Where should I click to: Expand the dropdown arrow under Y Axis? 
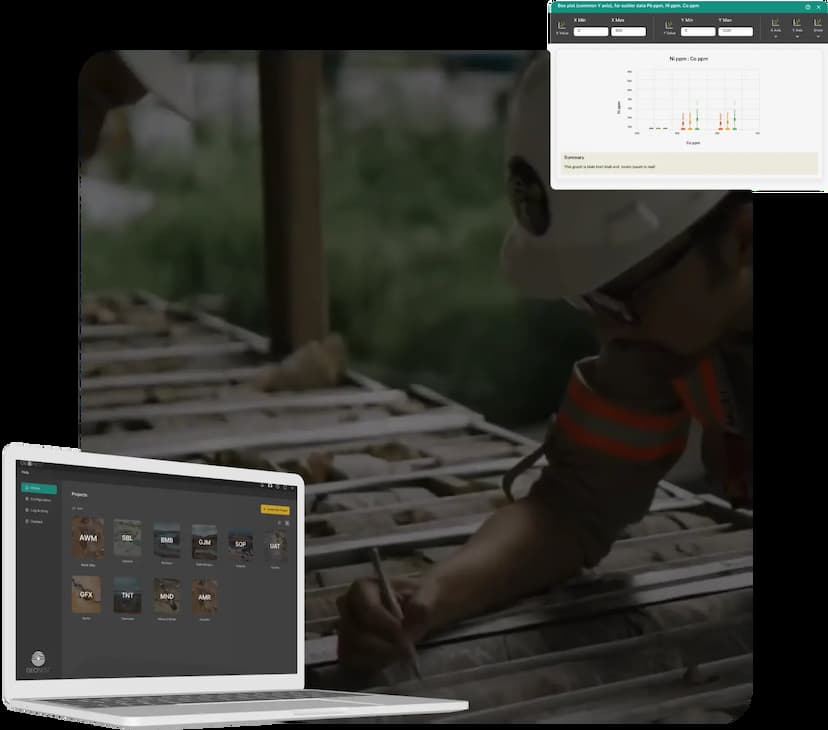(x=797, y=36)
